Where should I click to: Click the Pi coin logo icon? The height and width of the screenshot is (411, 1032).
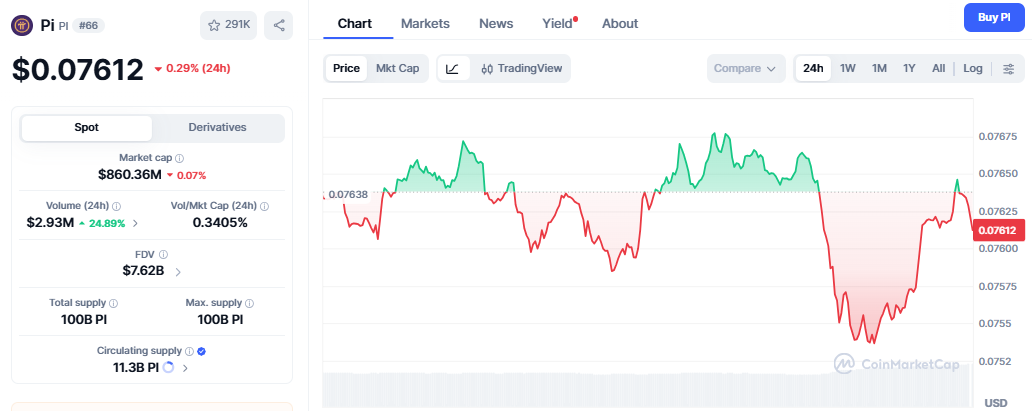pos(22,25)
